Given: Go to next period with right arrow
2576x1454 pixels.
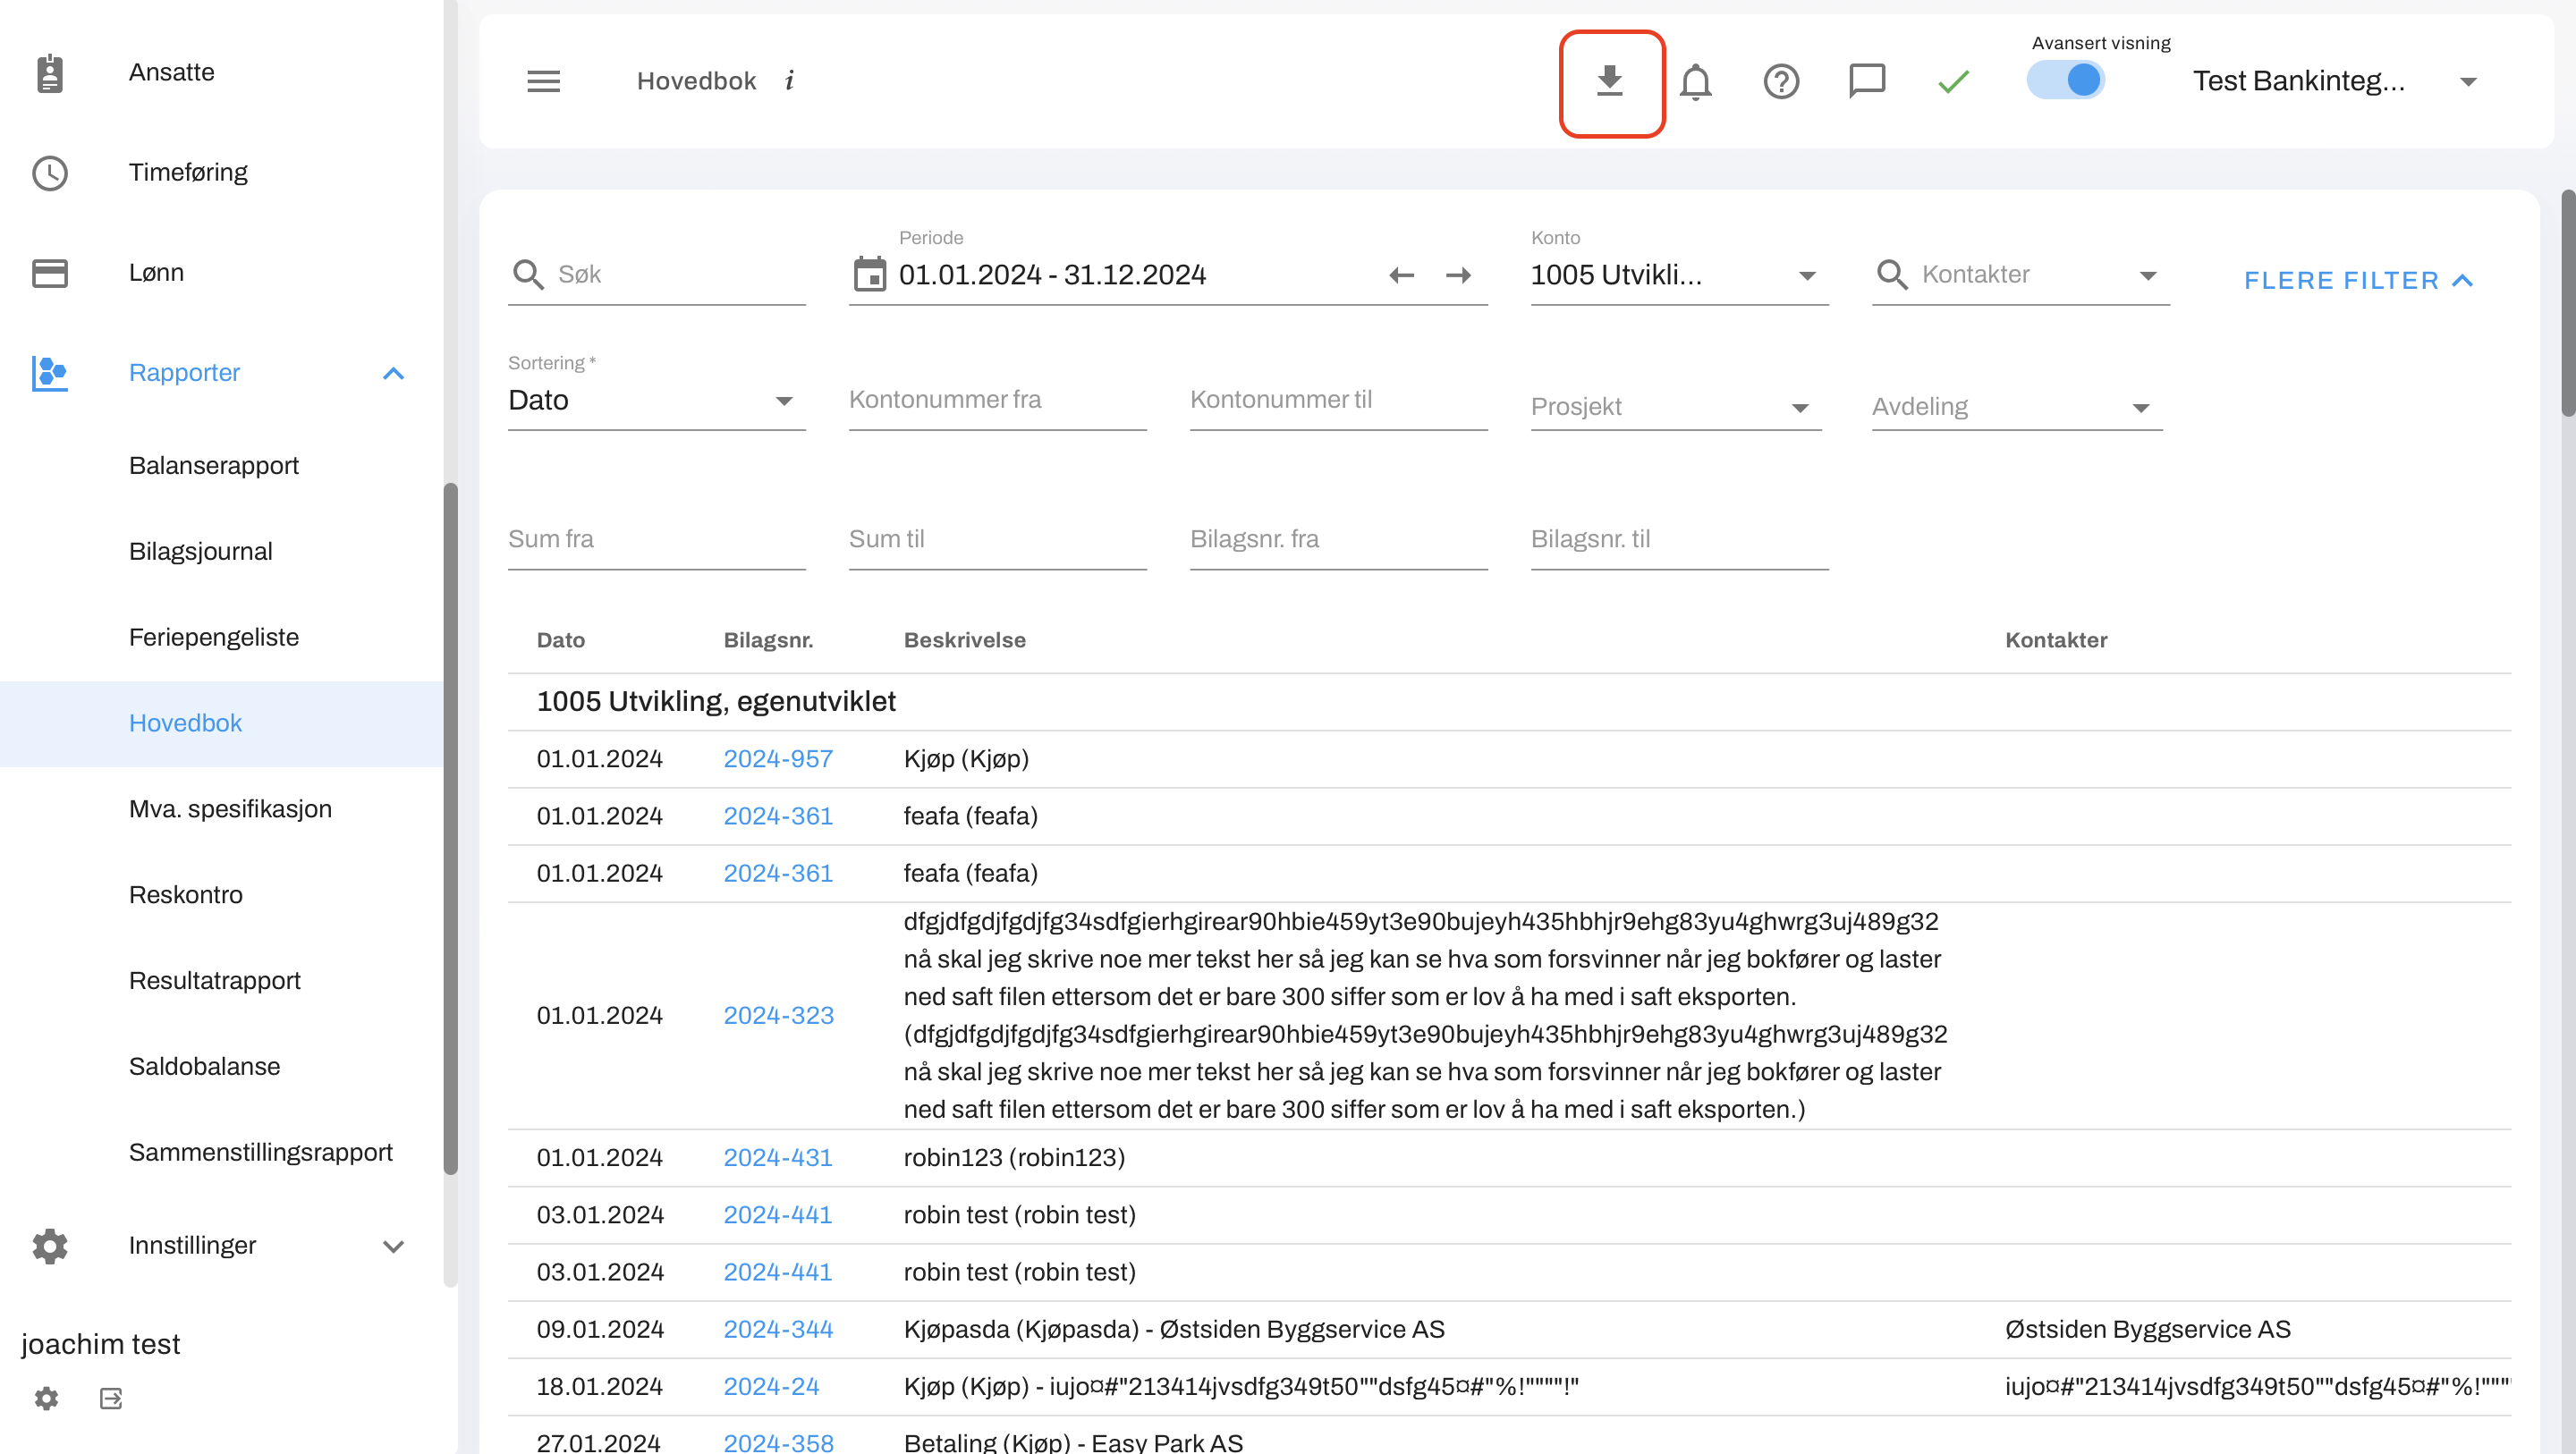Looking at the screenshot, I should tap(1458, 275).
